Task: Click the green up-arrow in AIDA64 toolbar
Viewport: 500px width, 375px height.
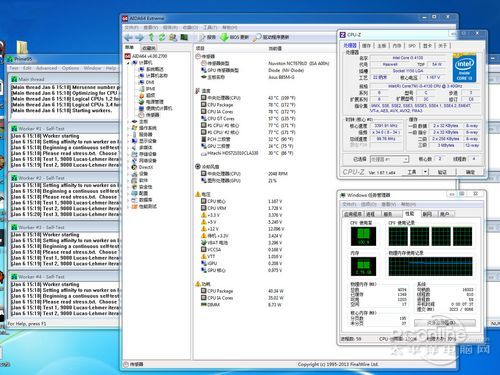Action: [x=151, y=37]
